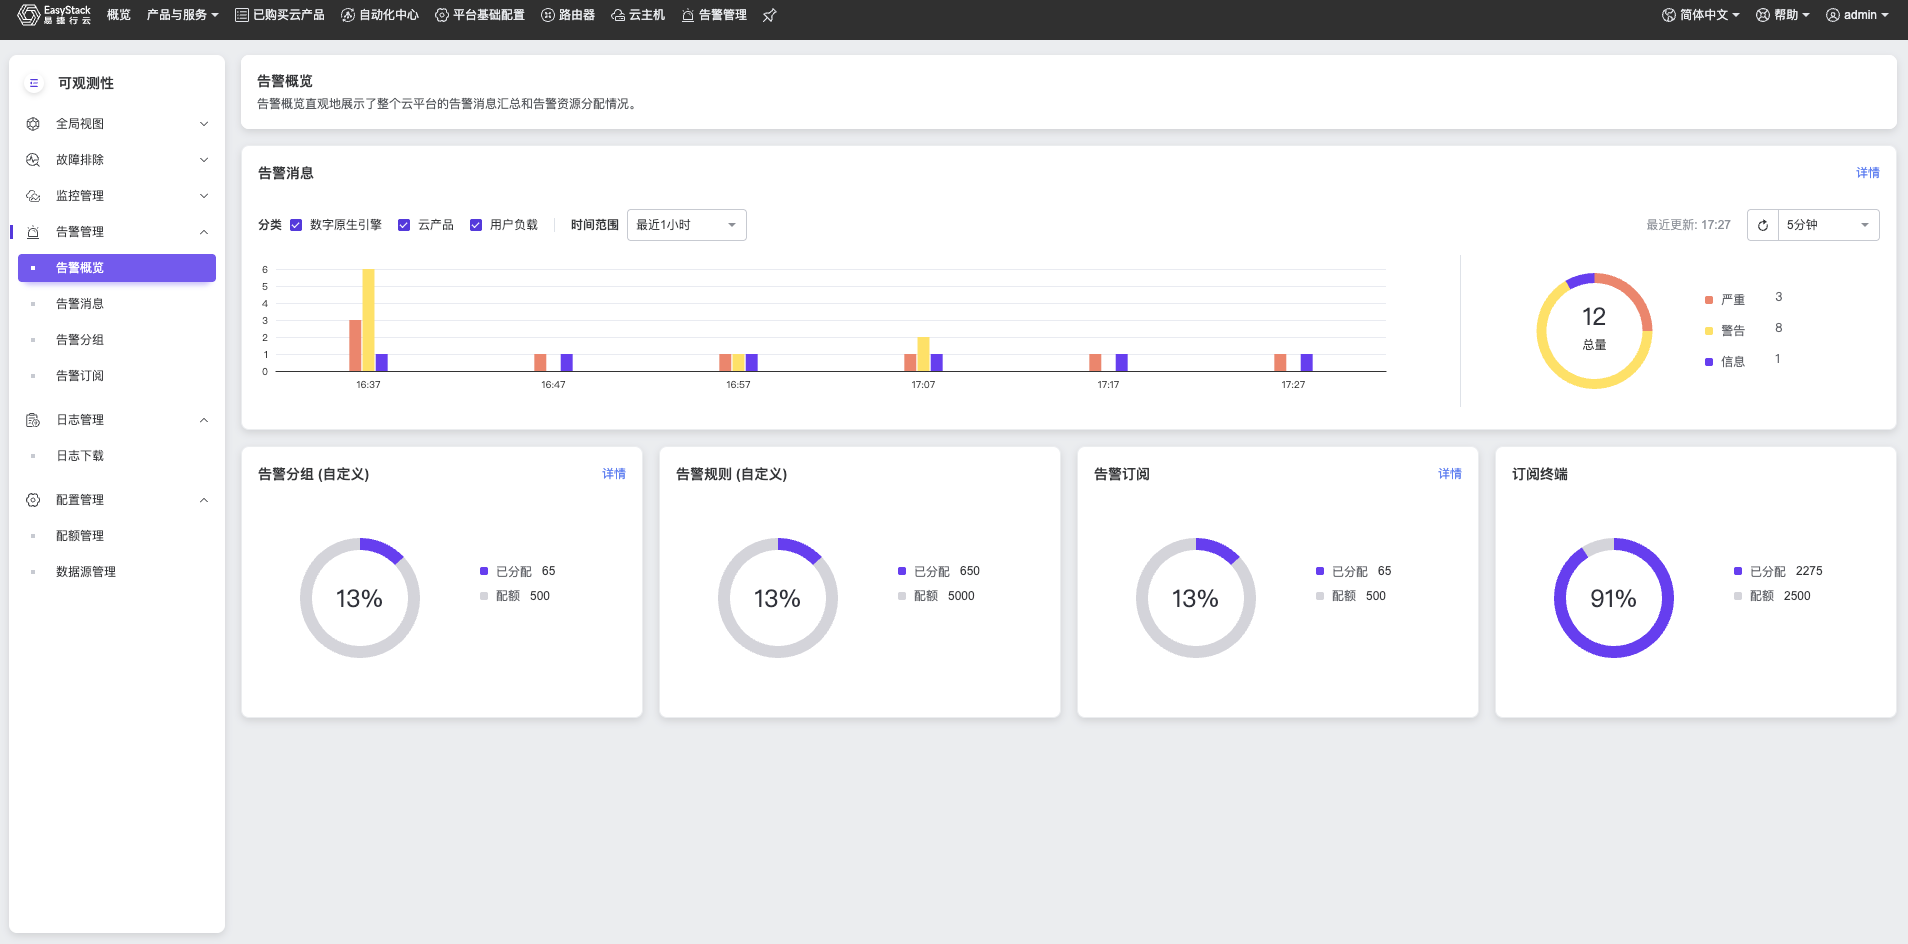Toggle the 数字原生引擎 checkbox
1908x944 pixels.
pyautogui.click(x=296, y=225)
